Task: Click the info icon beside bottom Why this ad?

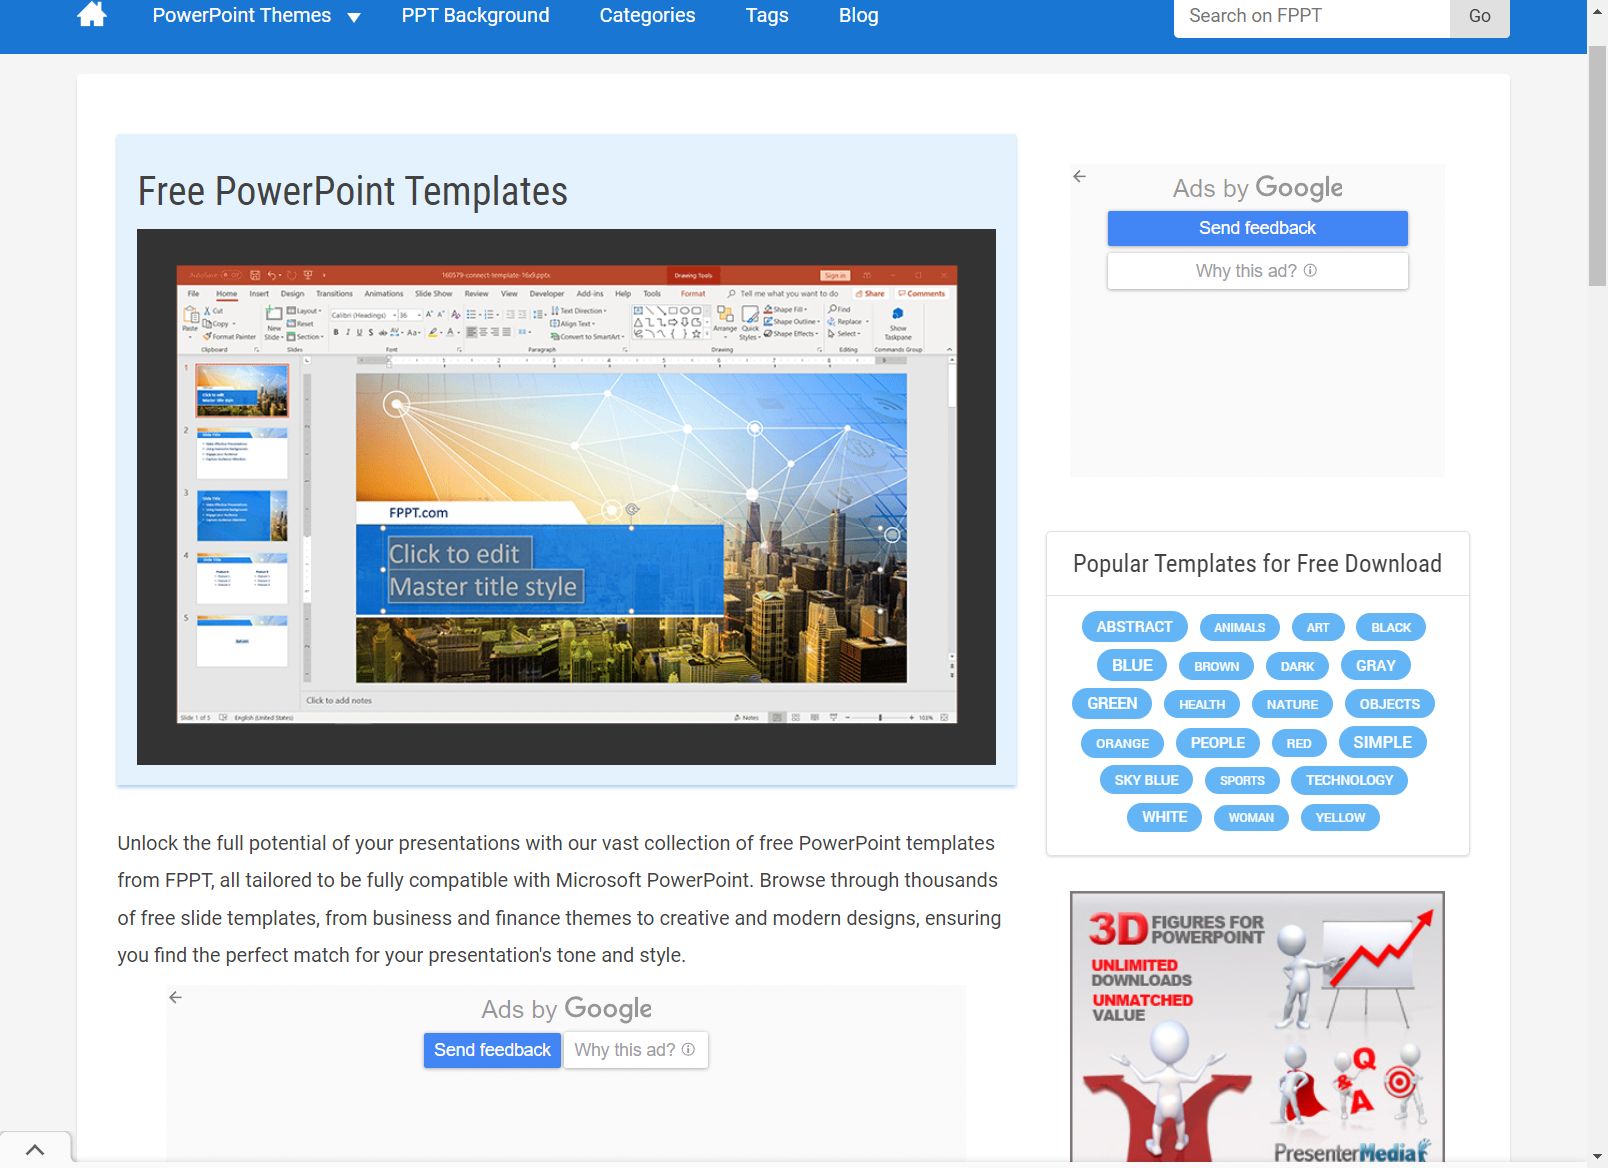Action: pyautogui.click(x=688, y=1049)
